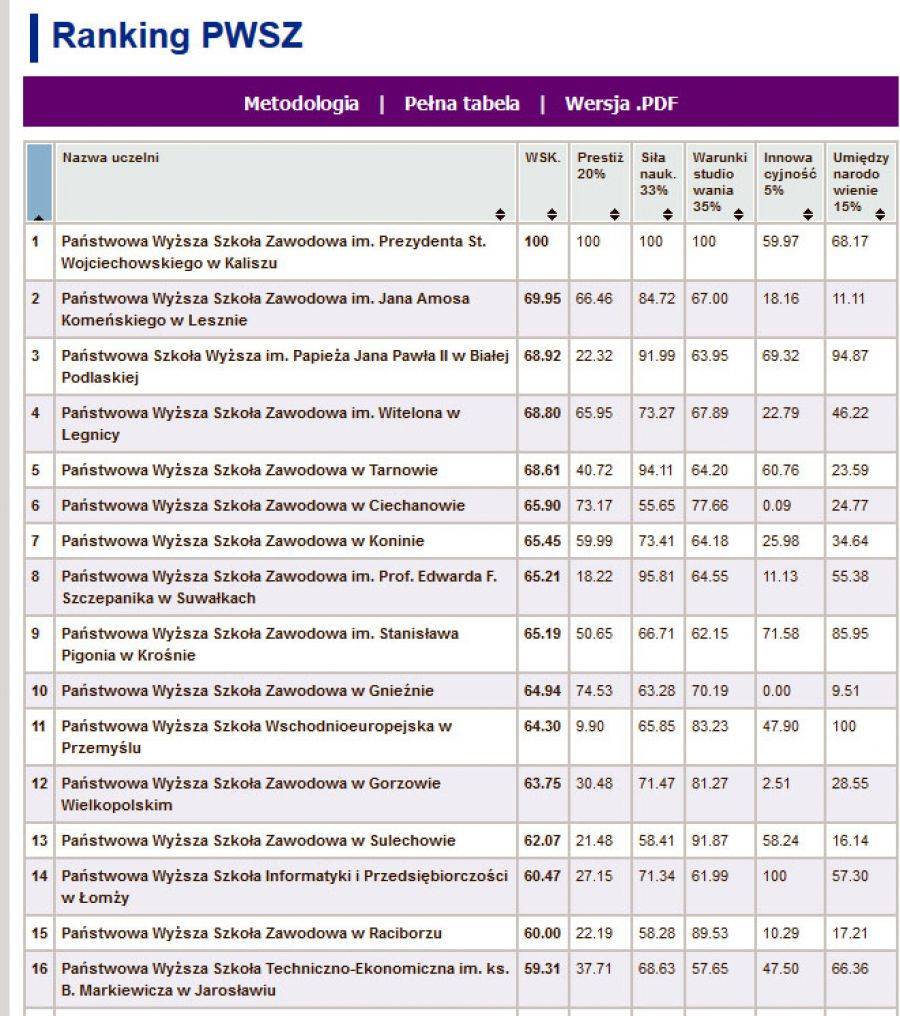Click WSK. value 65.90

coord(542,505)
